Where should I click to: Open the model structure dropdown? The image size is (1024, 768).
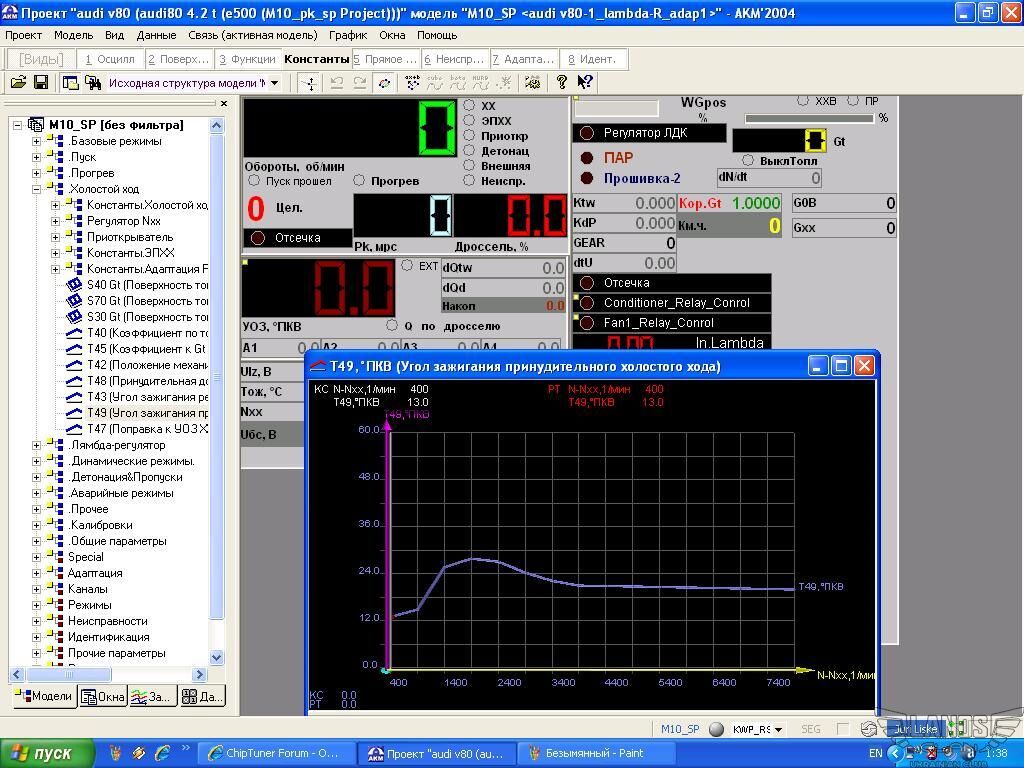click(x=274, y=83)
